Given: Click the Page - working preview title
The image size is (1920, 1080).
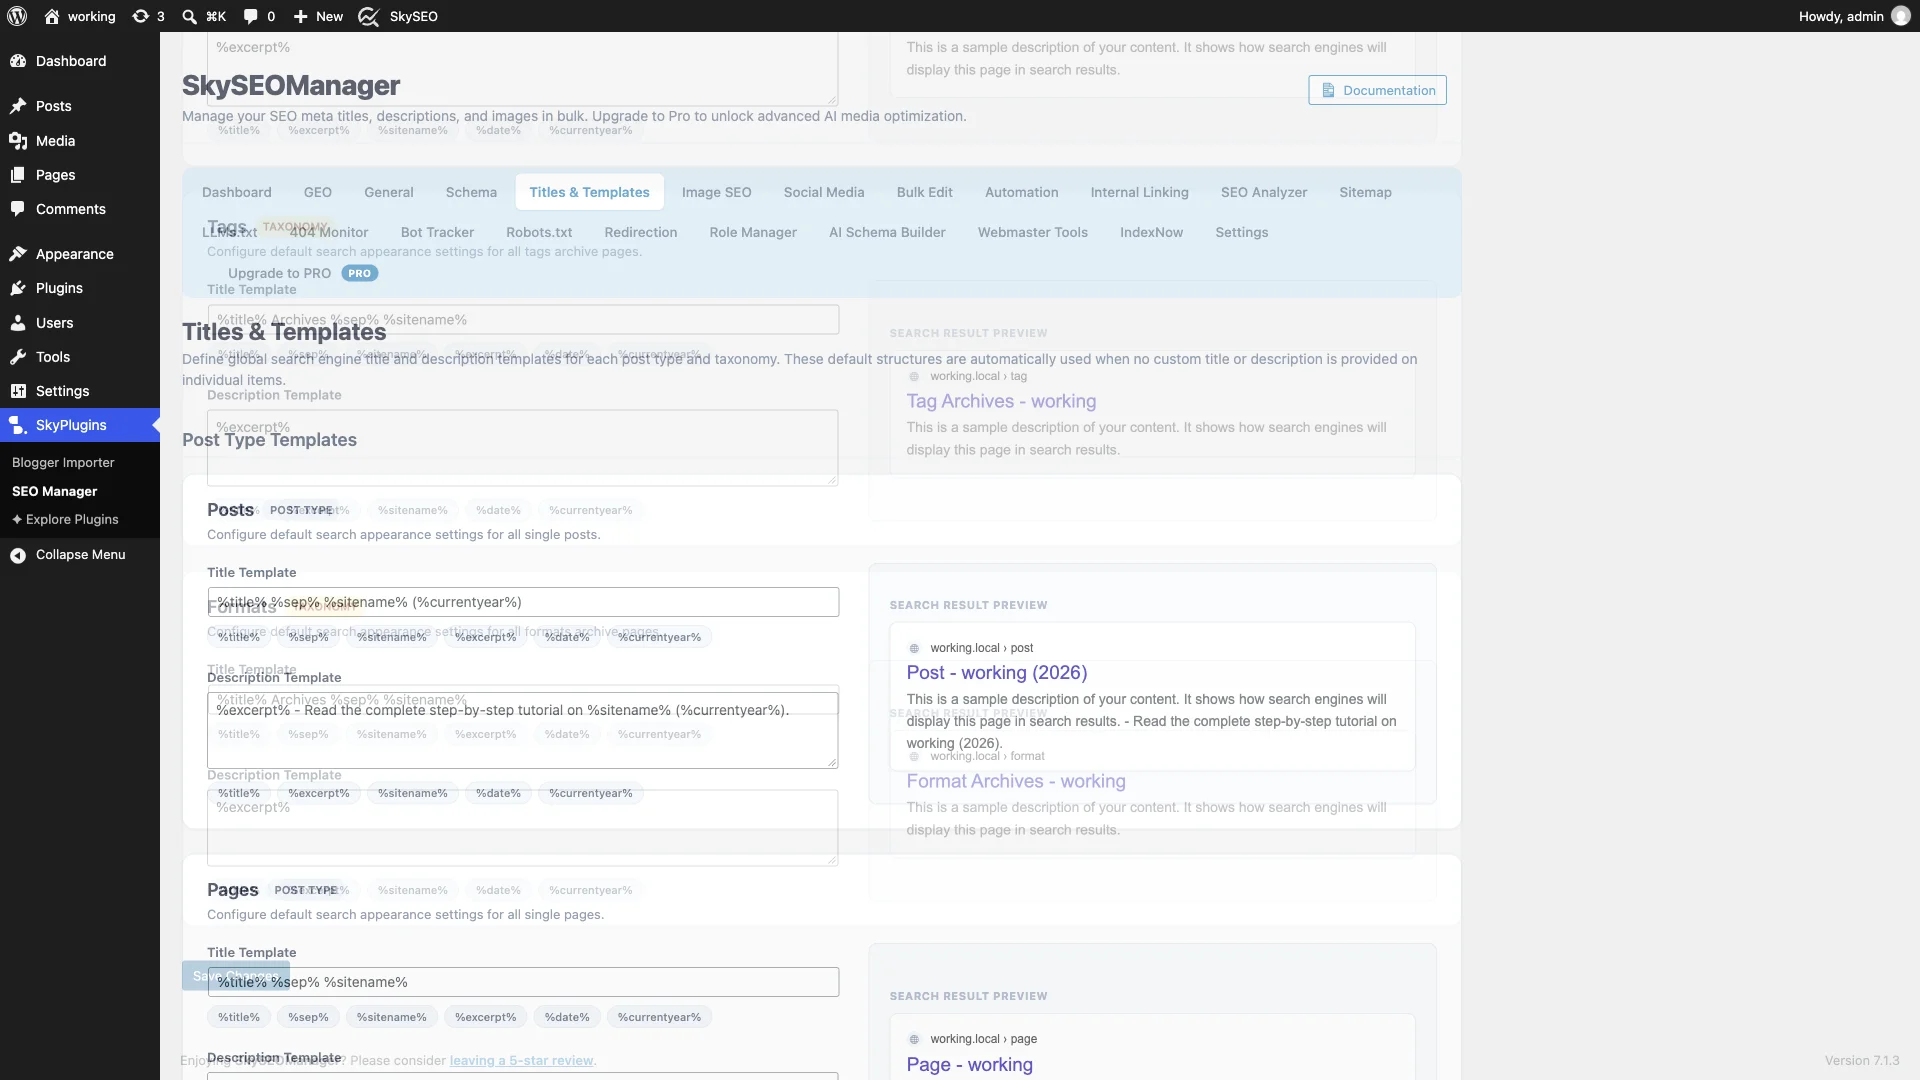Looking at the screenshot, I should pyautogui.click(x=969, y=1065).
